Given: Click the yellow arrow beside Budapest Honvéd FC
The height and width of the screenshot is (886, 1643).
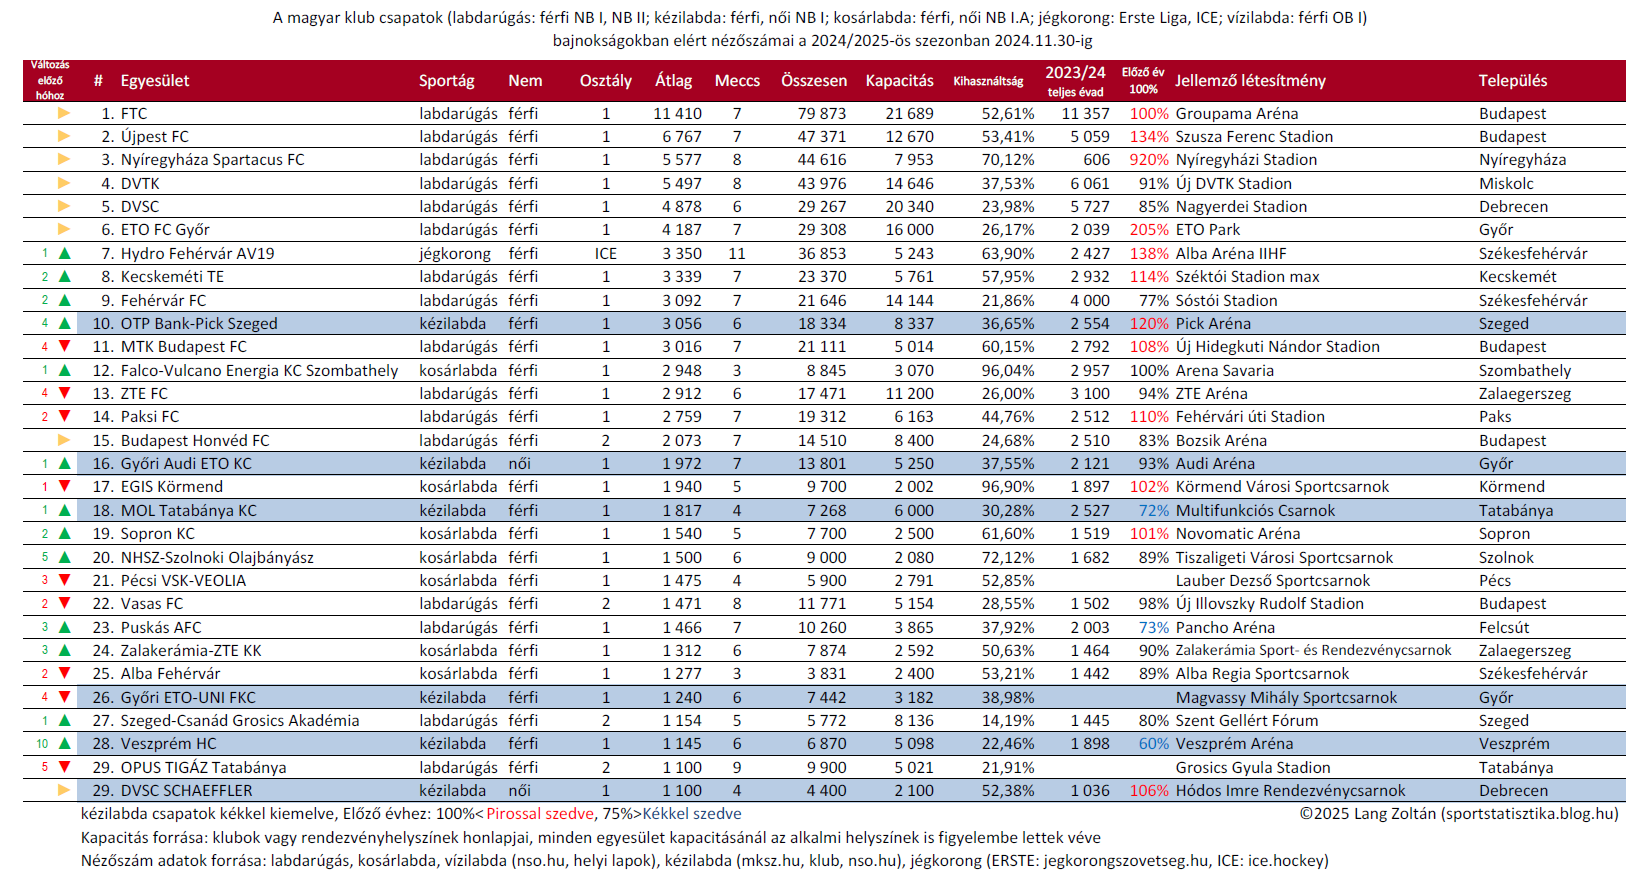Looking at the screenshot, I should coord(64,440).
